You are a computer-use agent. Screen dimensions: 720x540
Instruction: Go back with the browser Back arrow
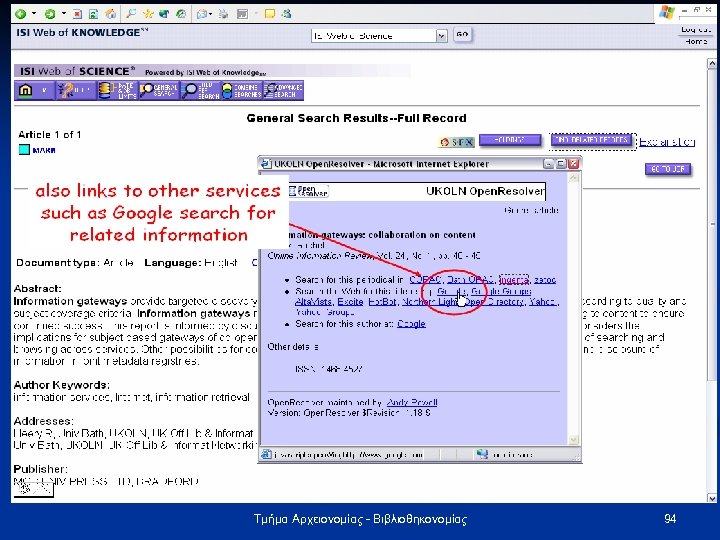point(20,14)
